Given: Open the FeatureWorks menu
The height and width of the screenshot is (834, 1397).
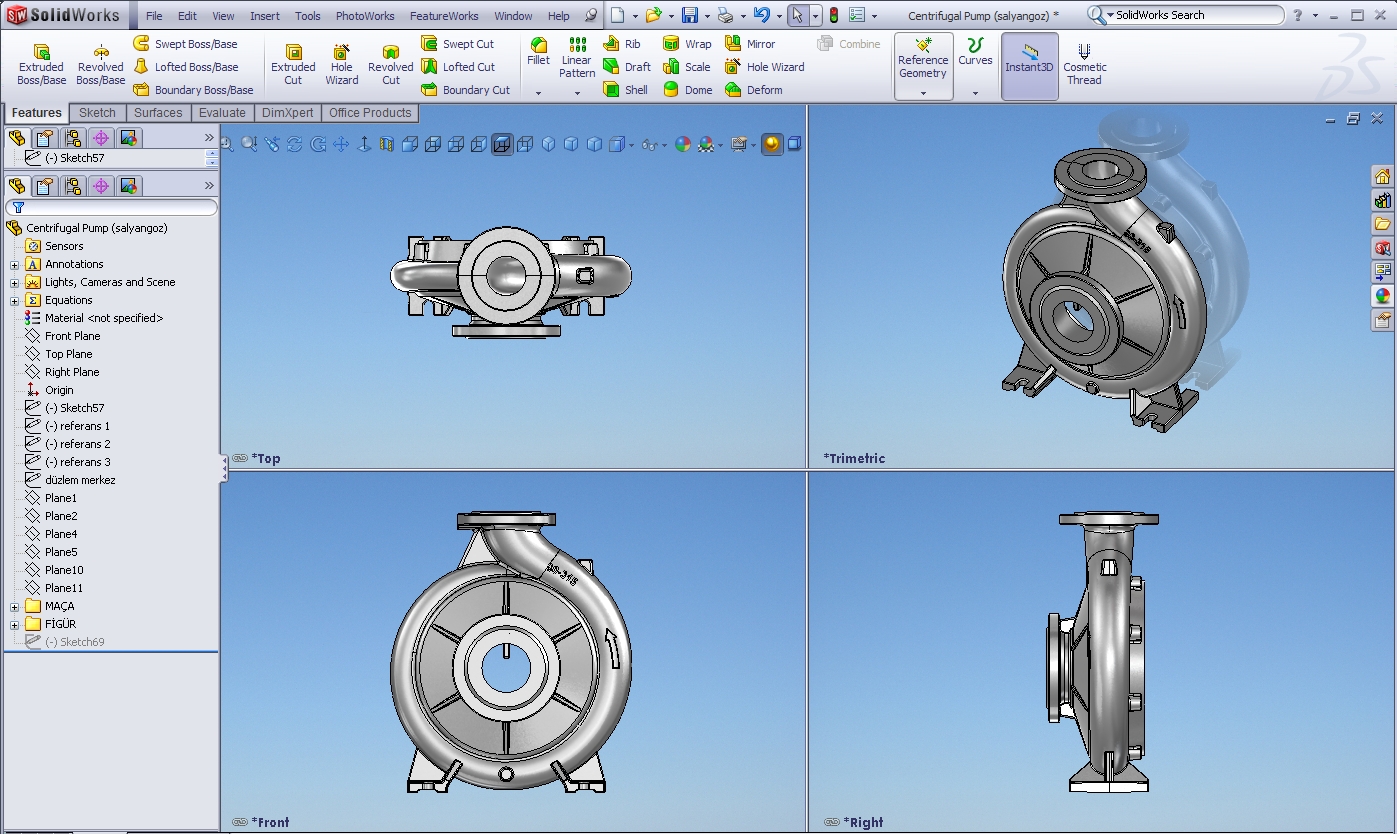Looking at the screenshot, I should click(444, 16).
